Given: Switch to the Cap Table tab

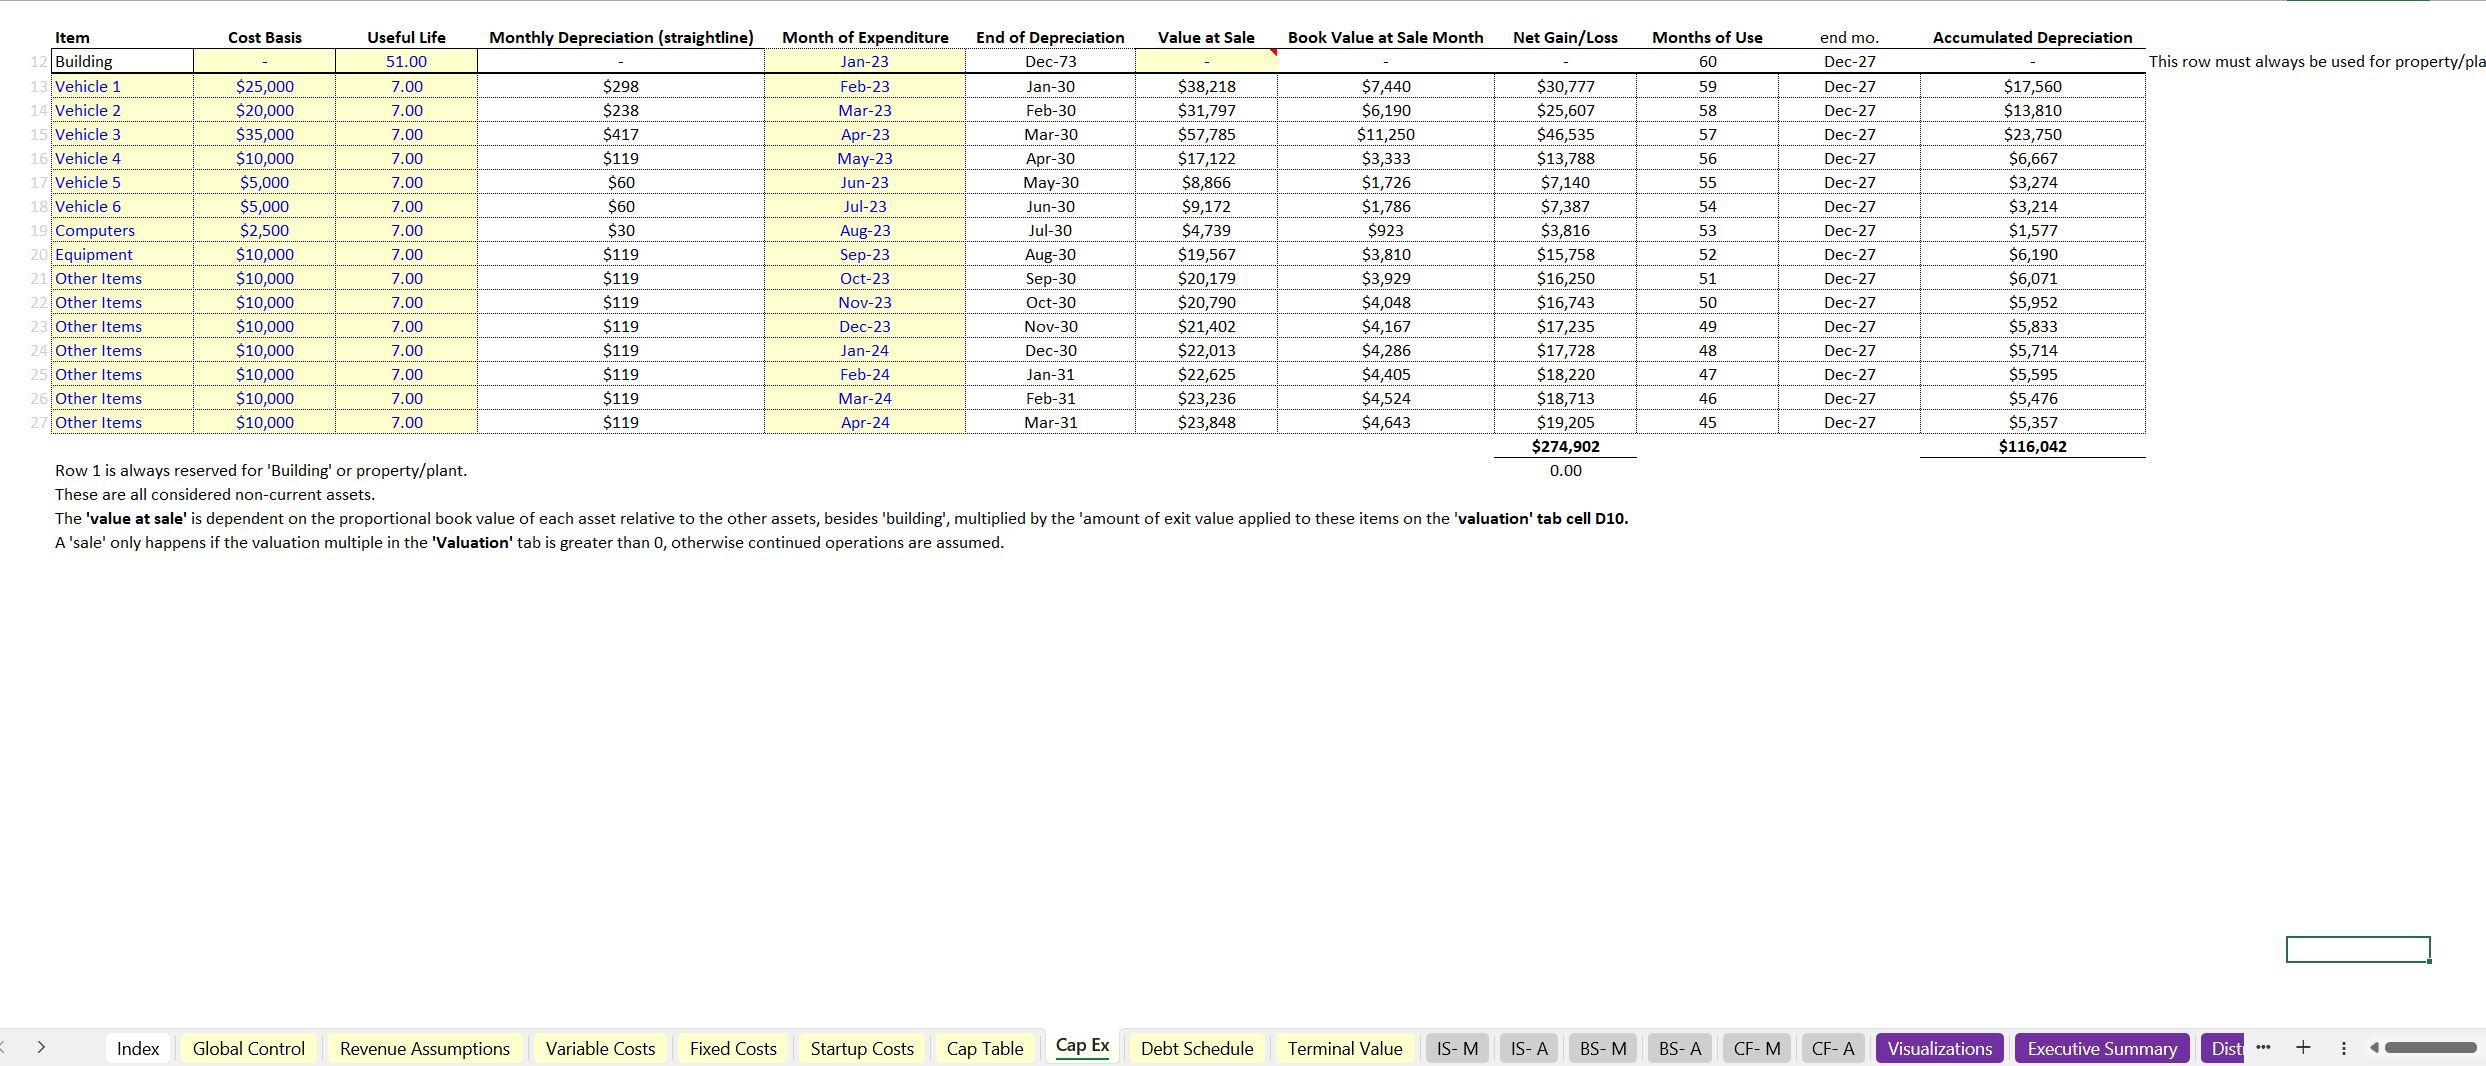Looking at the screenshot, I should (x=985, y=1048).
